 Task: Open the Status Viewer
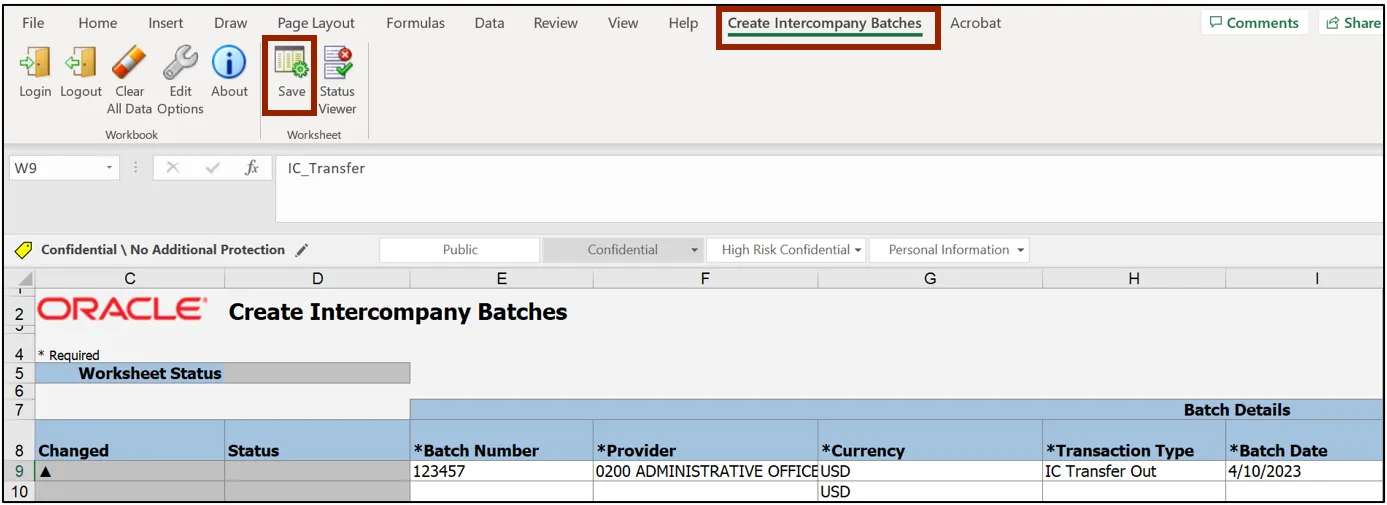pyautogui.click(x=338, y=66)
